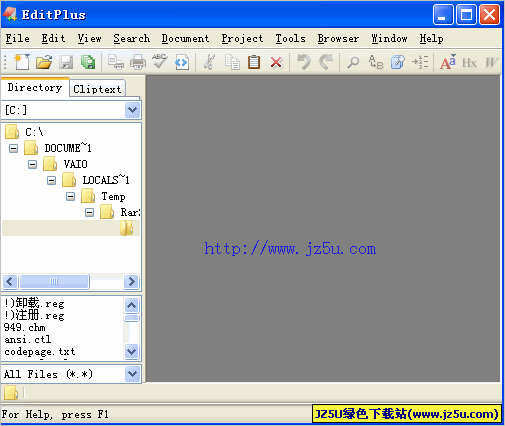
Task: Switch to the Directory tab
Action: (x=35, y=87)
